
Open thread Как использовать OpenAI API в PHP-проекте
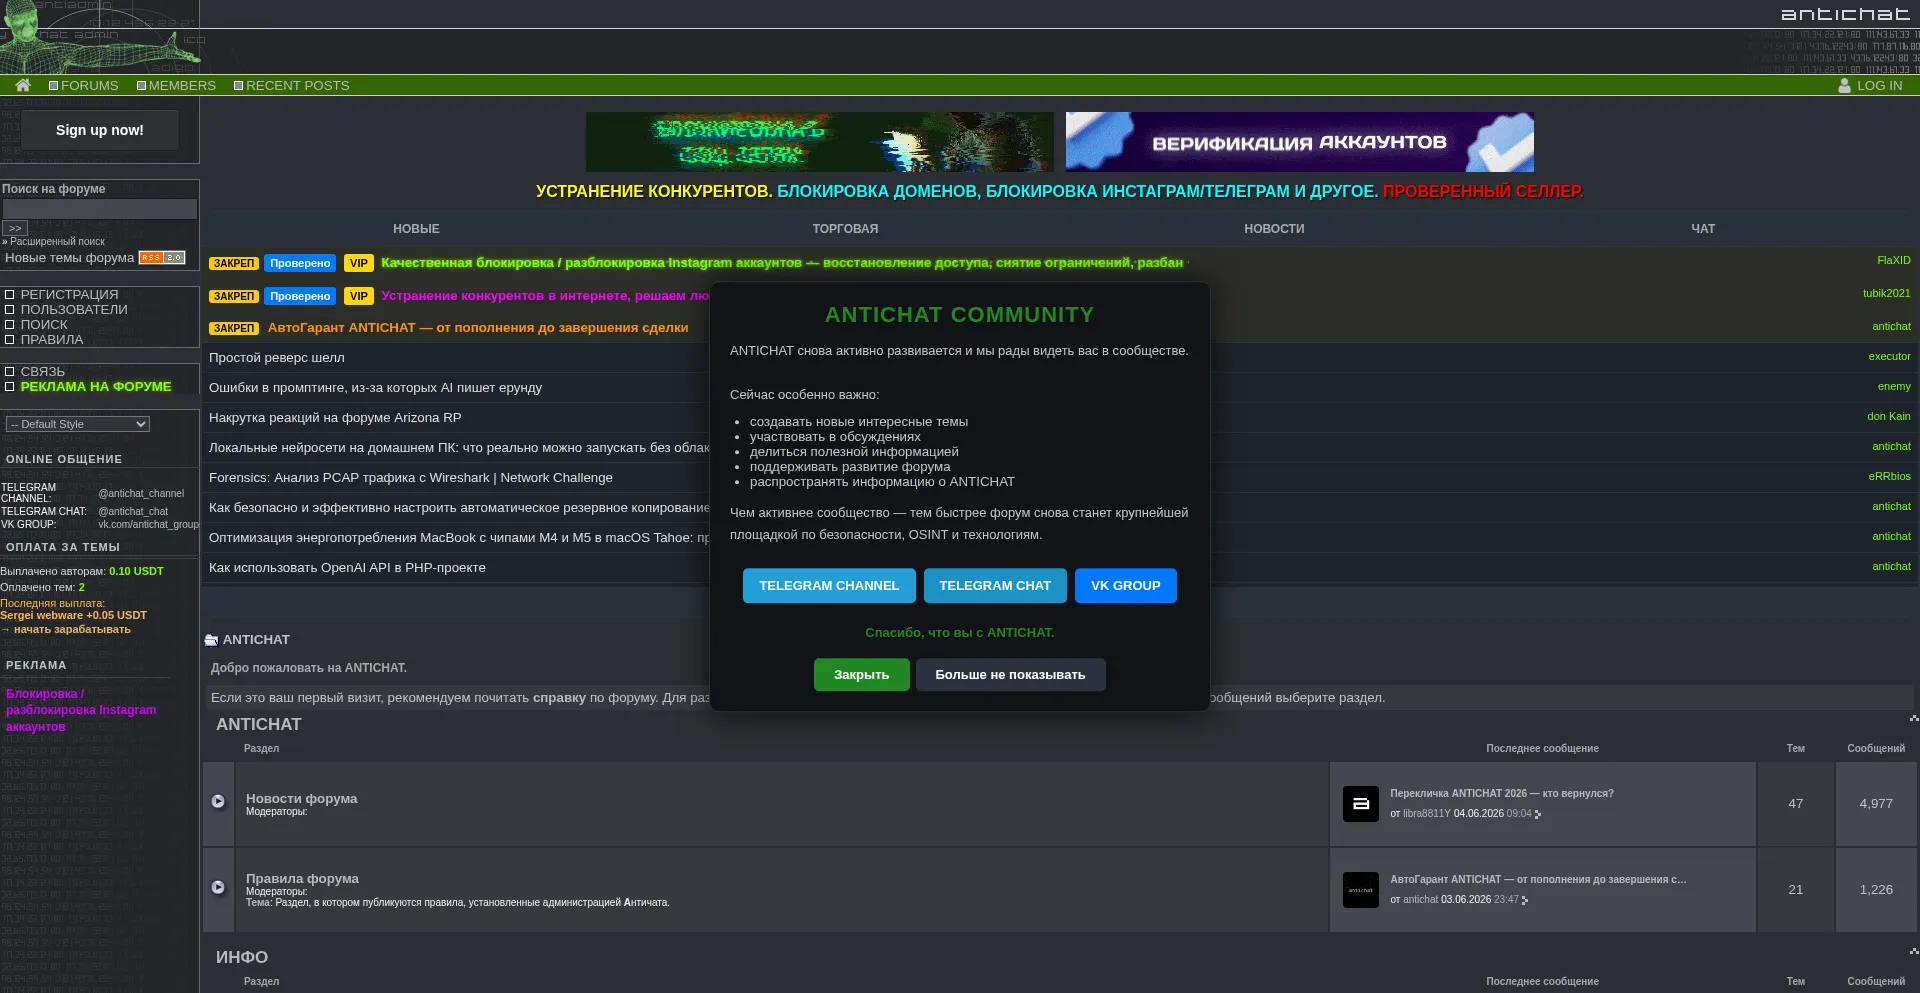pos(347,567)
